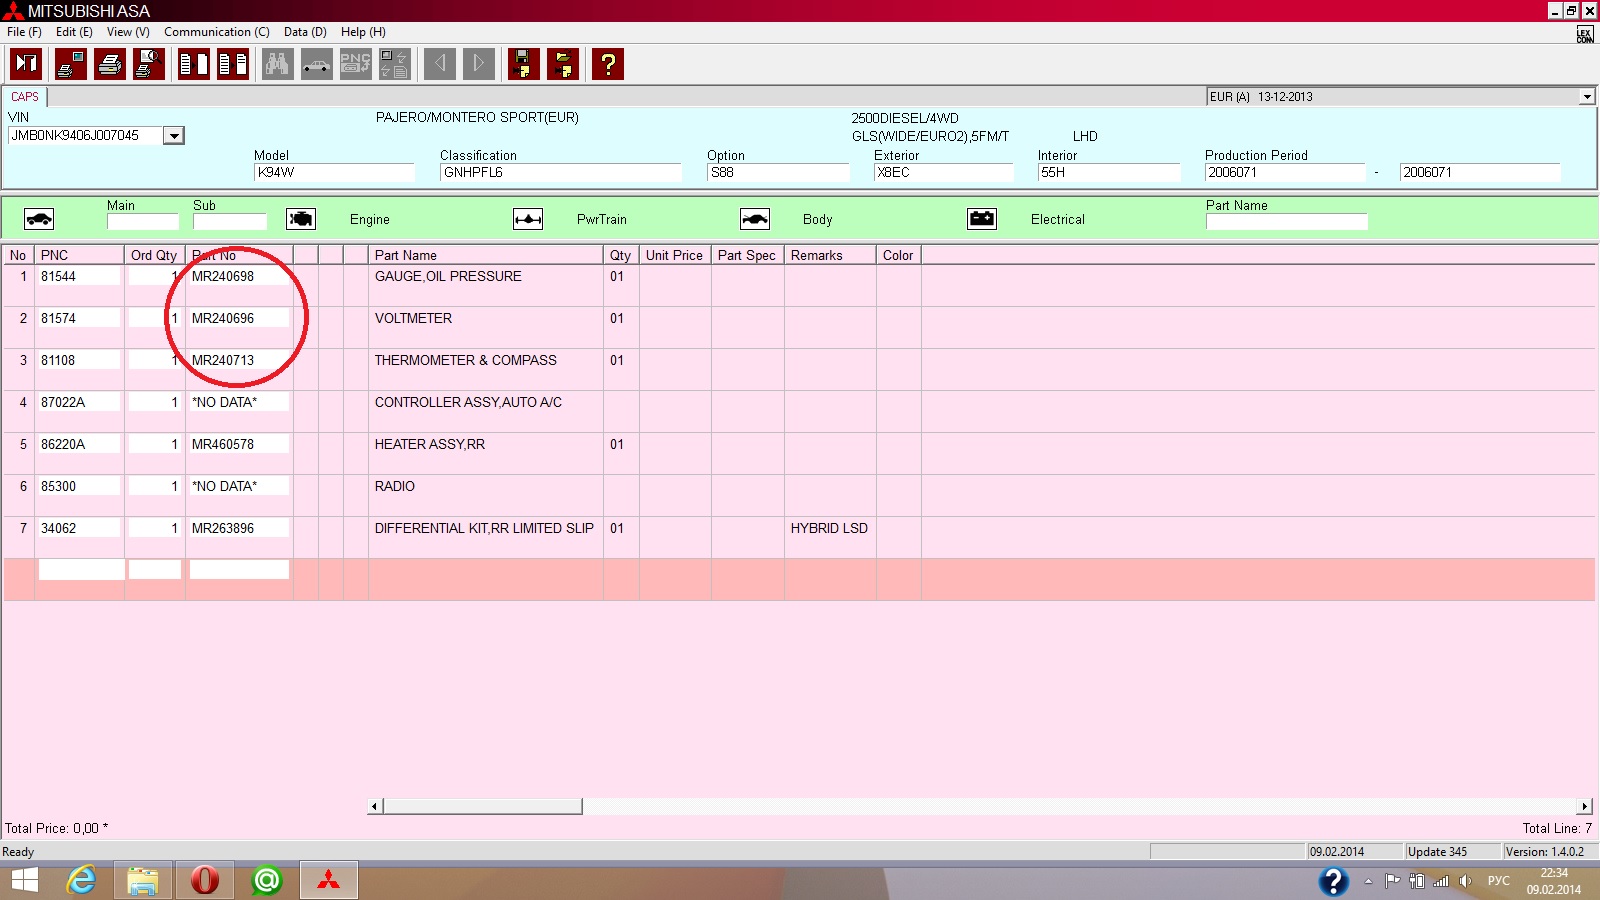Select the PwrTrain group icon
The width and height of the screenshot is (1600, 900).
point(528,219)
